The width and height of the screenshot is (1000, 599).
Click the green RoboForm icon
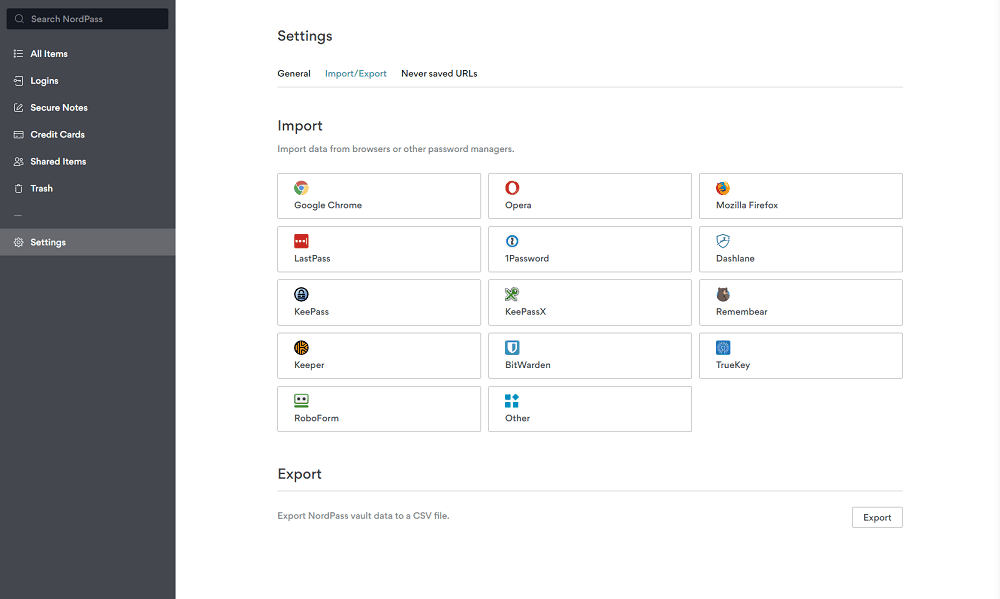coord(301,401)
